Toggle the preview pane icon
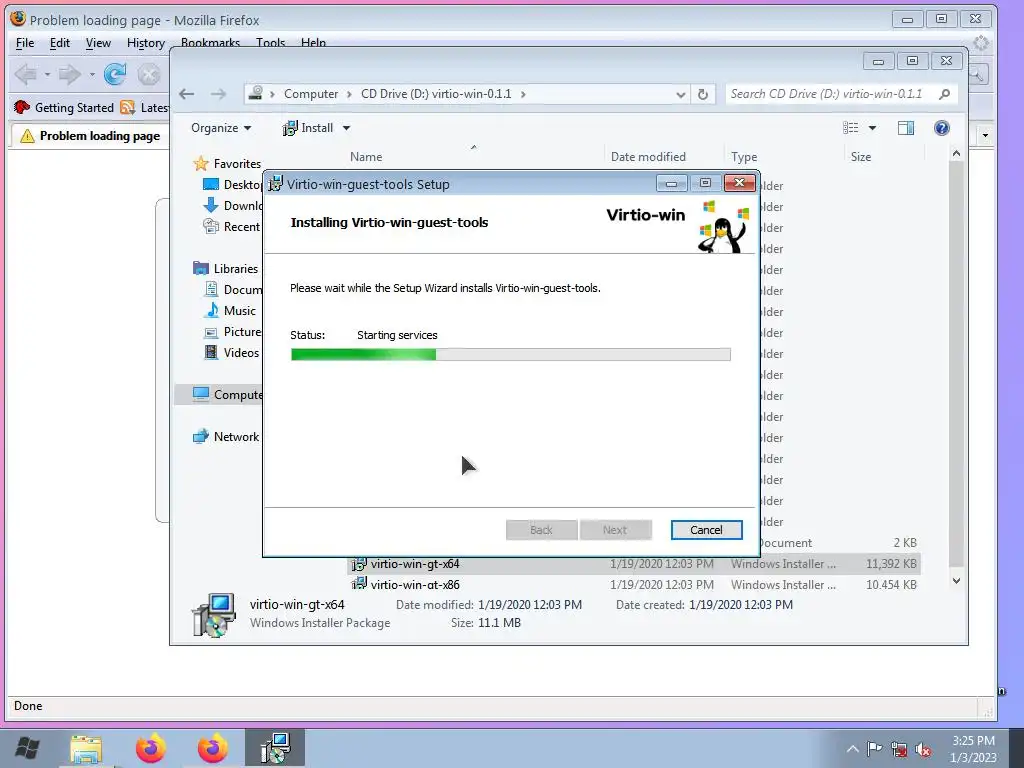Viewport: 1024px width, 768px height. [x=906, y=128]
